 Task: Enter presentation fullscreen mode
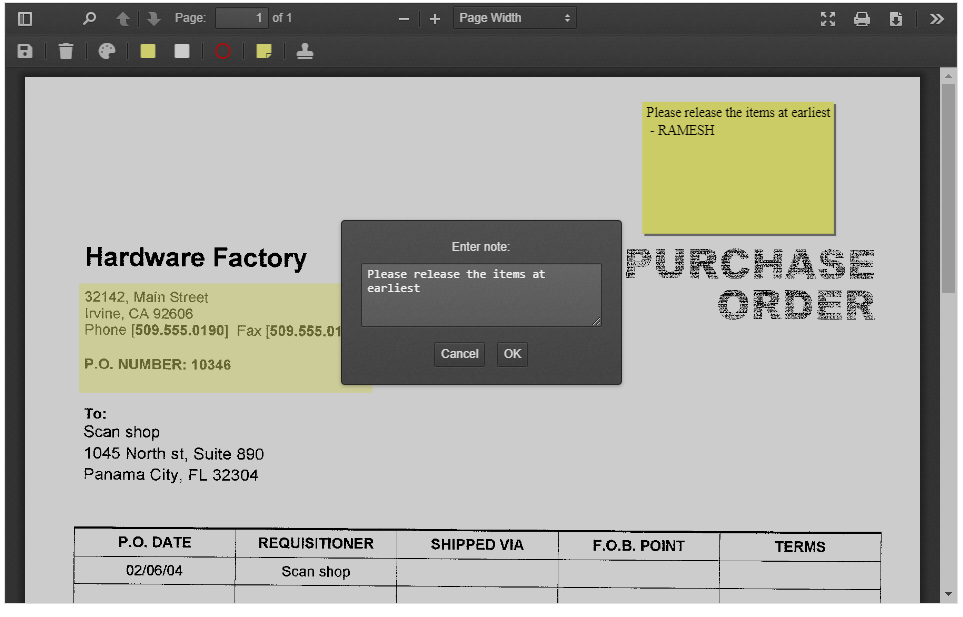click(x=827, y=18)
